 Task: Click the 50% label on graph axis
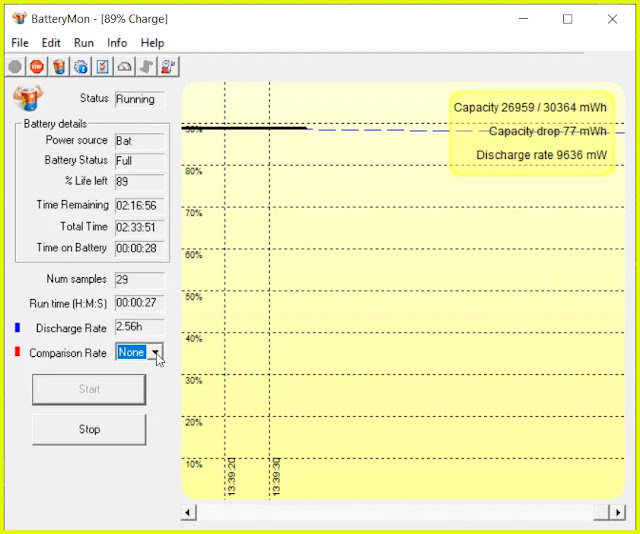click(194, 297)
